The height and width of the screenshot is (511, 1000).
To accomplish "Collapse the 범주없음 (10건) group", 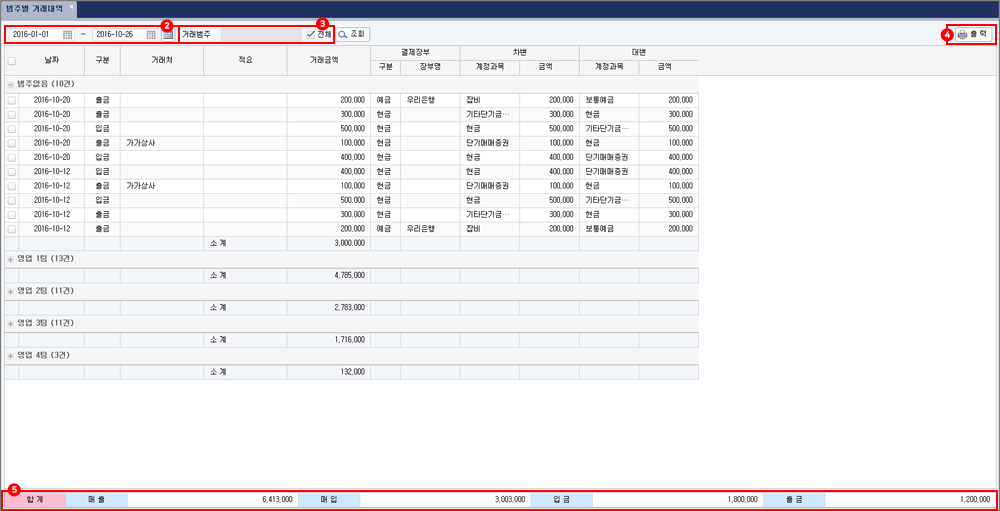I will [x=10, y=83].
